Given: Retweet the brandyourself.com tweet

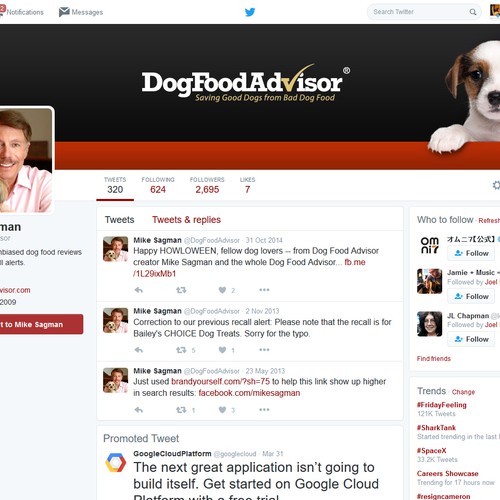Looking at the screenshot, I should pos(181,410).
